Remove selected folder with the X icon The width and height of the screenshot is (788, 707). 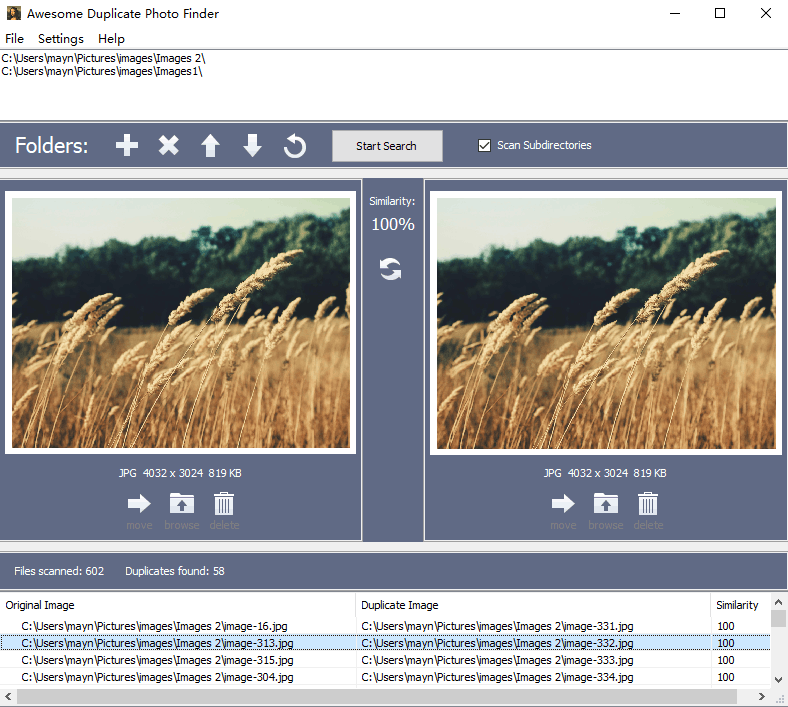[169, 145]
